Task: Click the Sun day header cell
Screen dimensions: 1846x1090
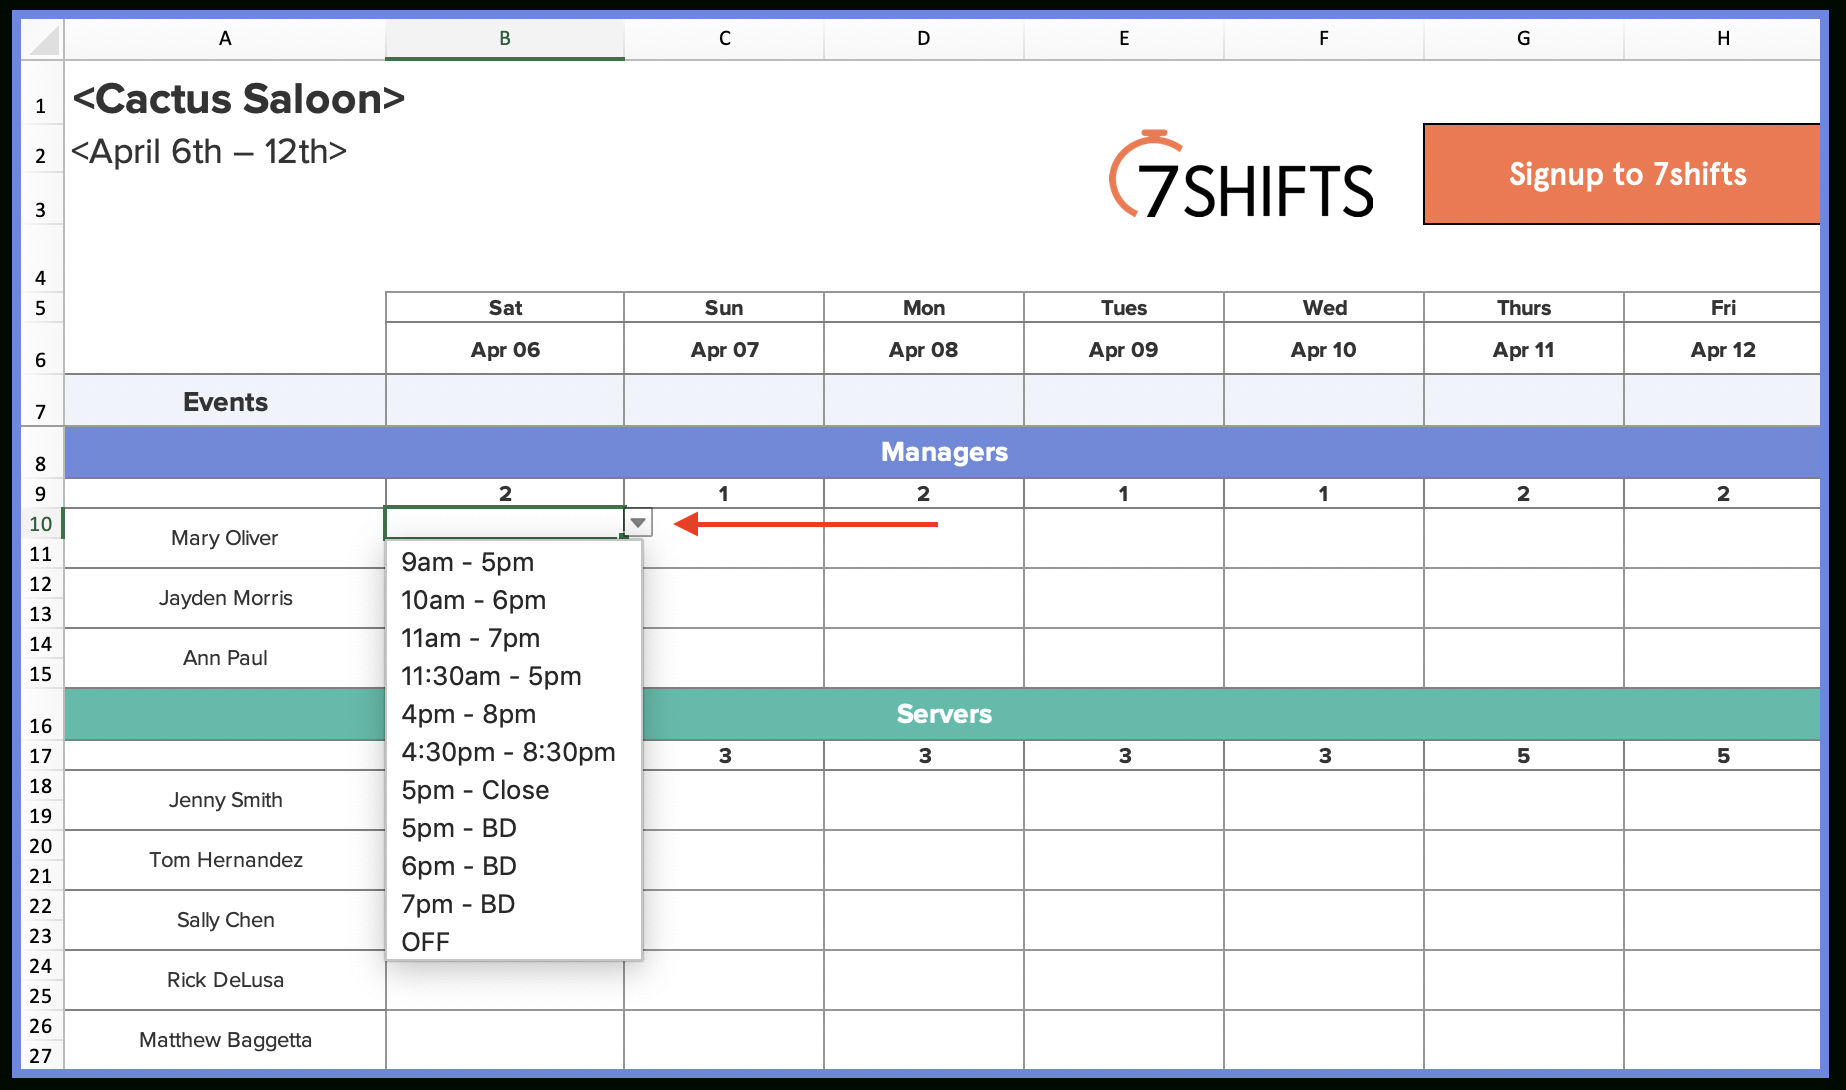Action: pos(724,308)
